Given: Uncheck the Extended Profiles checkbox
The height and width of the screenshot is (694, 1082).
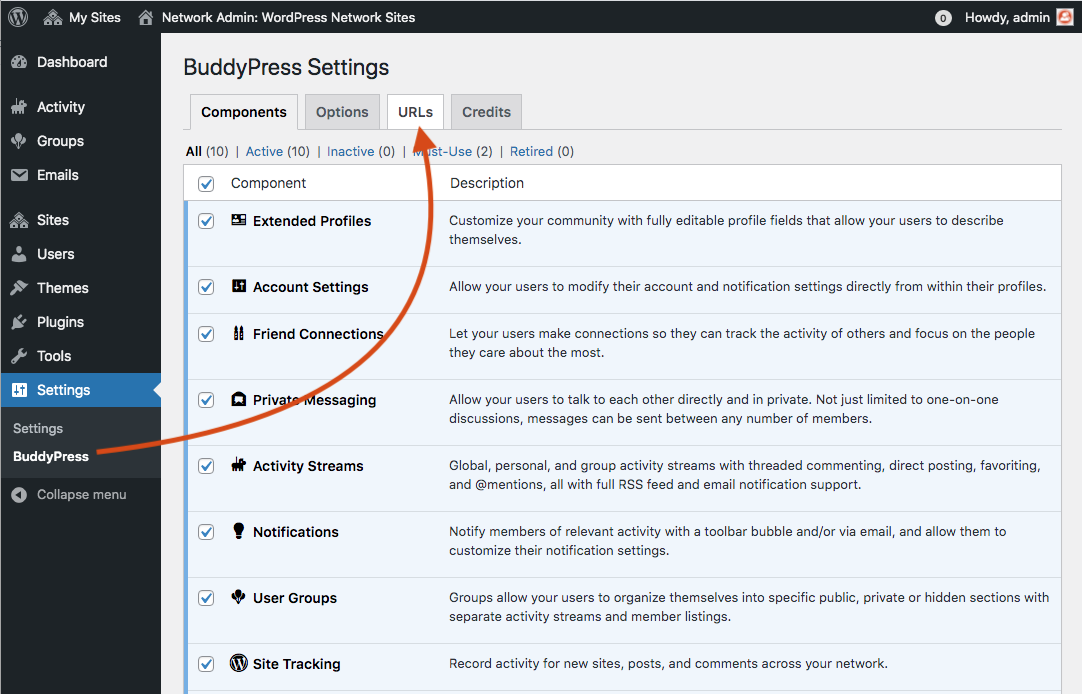Looking at the screenshot, I should [206, 221].
